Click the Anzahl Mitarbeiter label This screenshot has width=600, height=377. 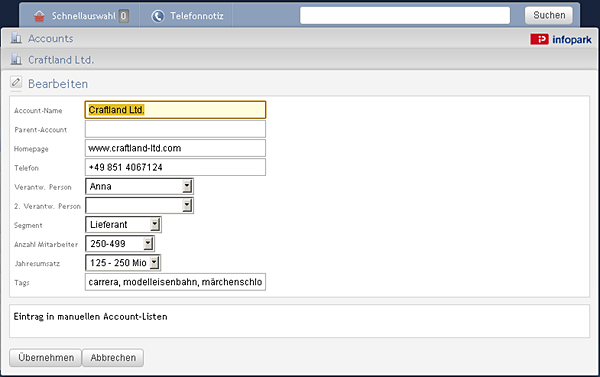pos(46,245)
